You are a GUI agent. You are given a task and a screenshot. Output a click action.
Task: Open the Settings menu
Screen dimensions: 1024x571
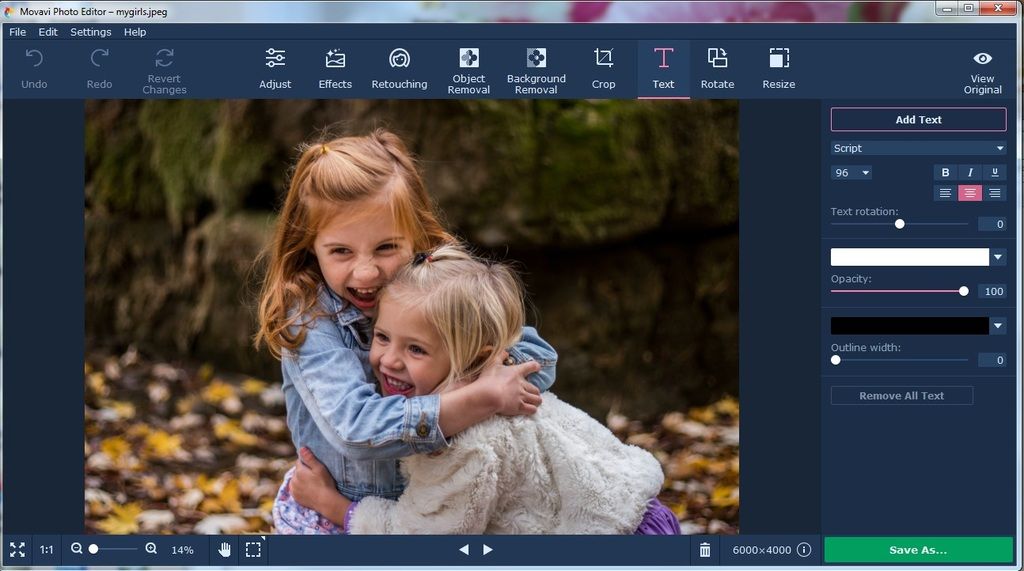(91, 32)
